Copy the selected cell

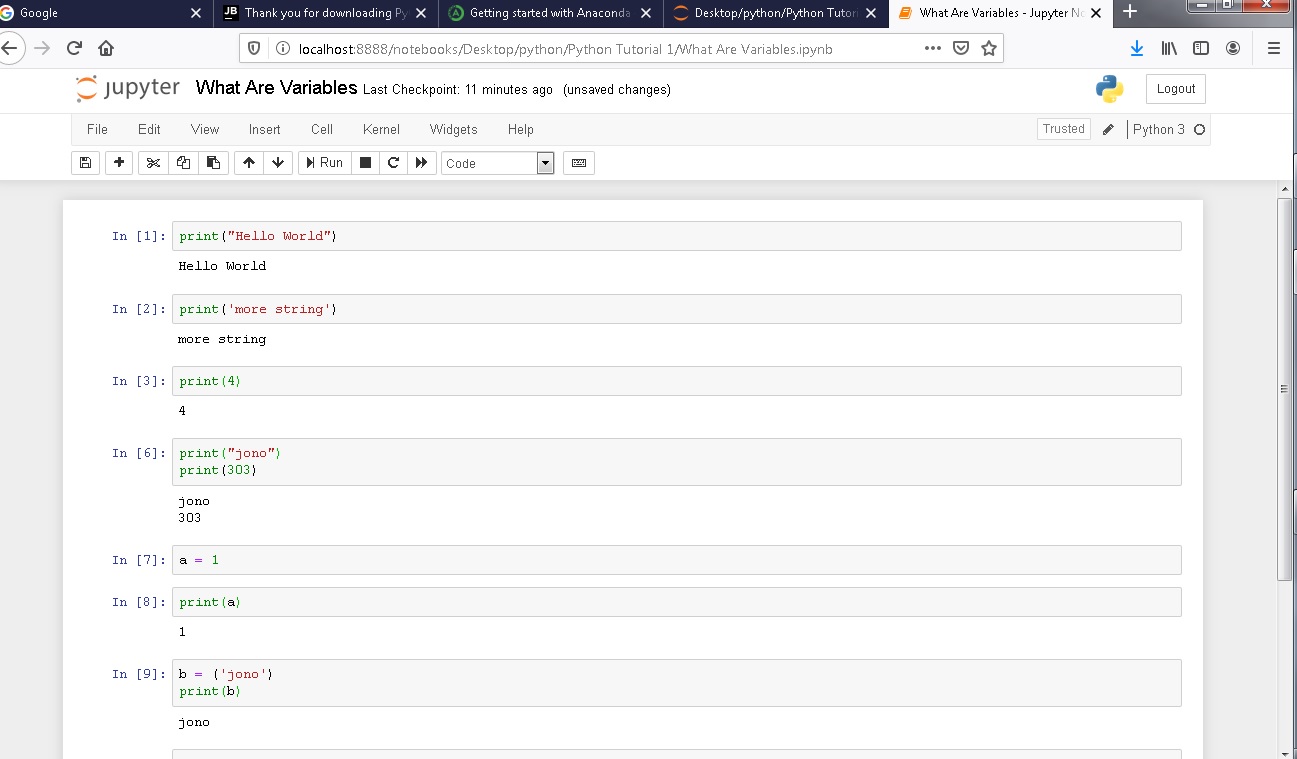click(183, 162)
